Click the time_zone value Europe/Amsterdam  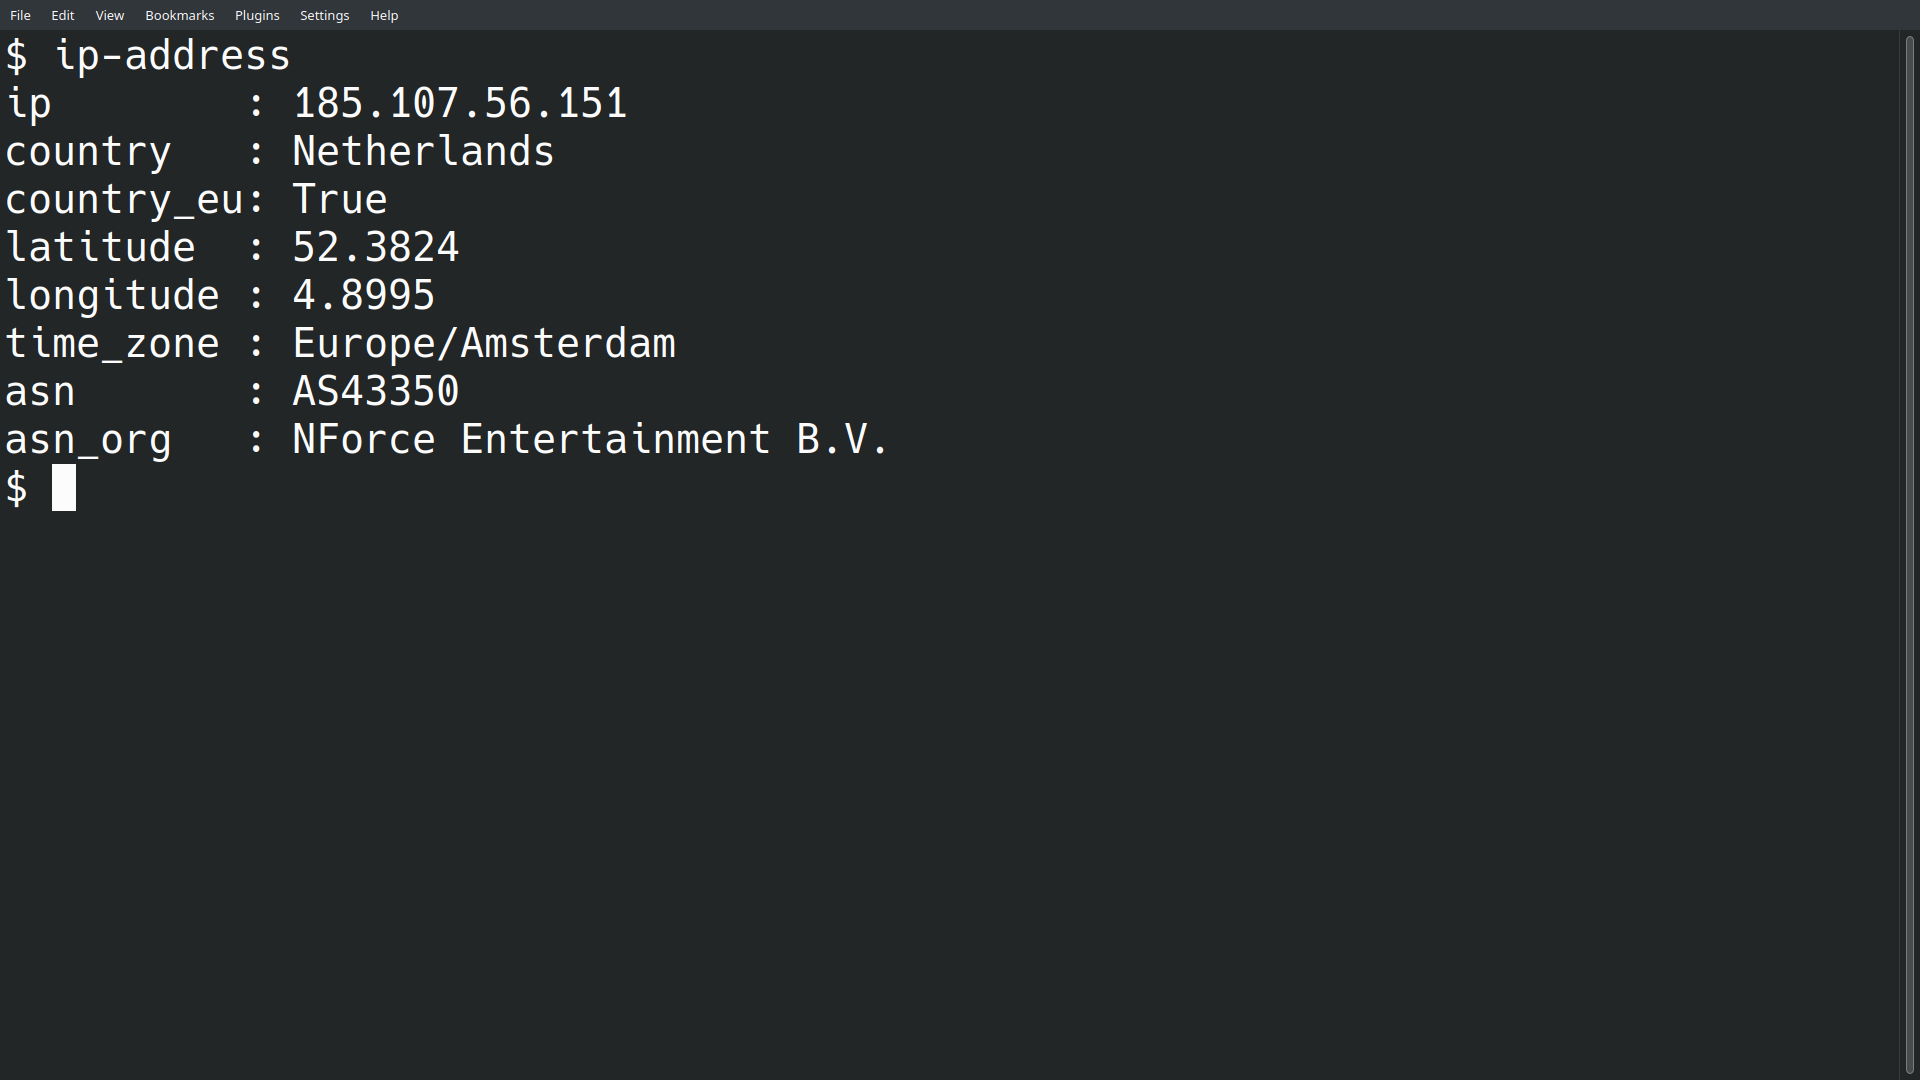(x=484, y=343)
